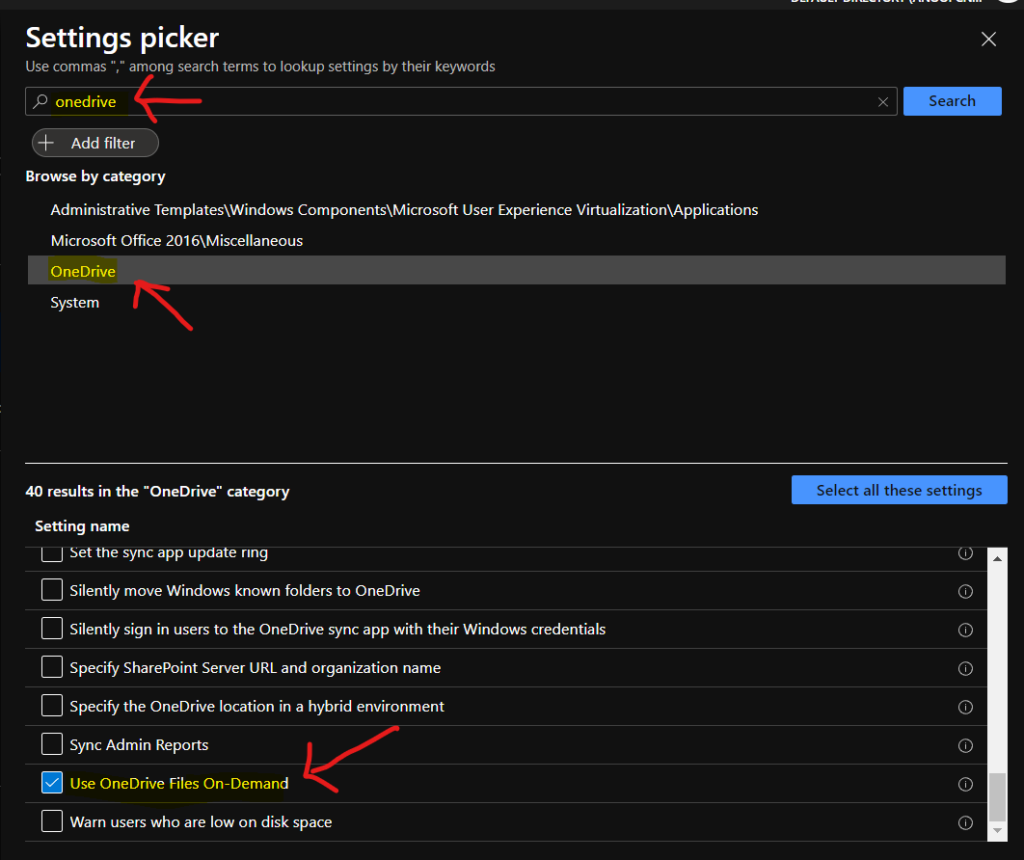
Task: Uncheck Use OneDrive Files On-Demand
Action: click(x=52, y=782)
